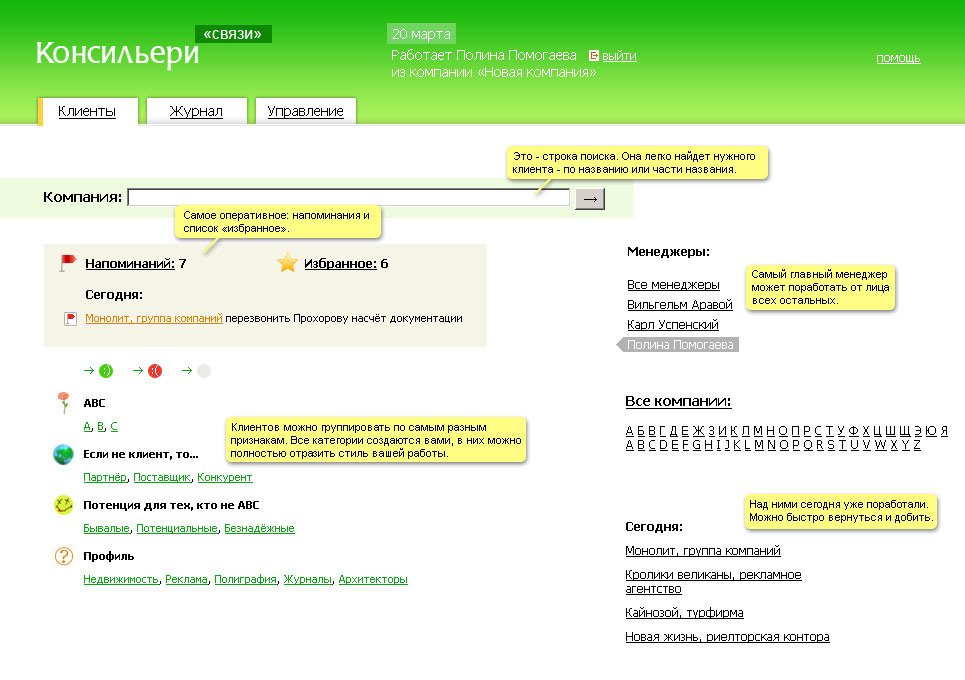
Task: Click the Компания search input field
Action: 348,198
